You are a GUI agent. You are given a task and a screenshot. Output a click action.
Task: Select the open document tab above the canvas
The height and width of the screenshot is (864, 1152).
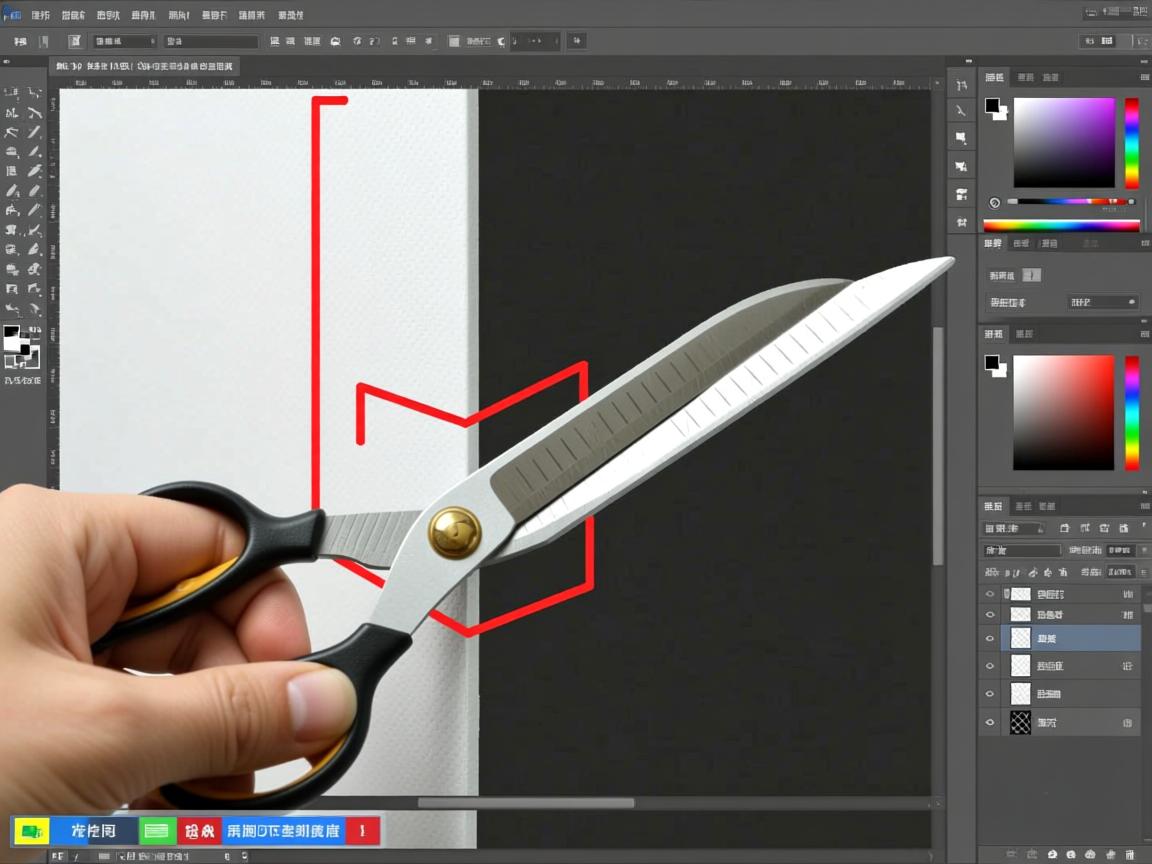[145, 66]
